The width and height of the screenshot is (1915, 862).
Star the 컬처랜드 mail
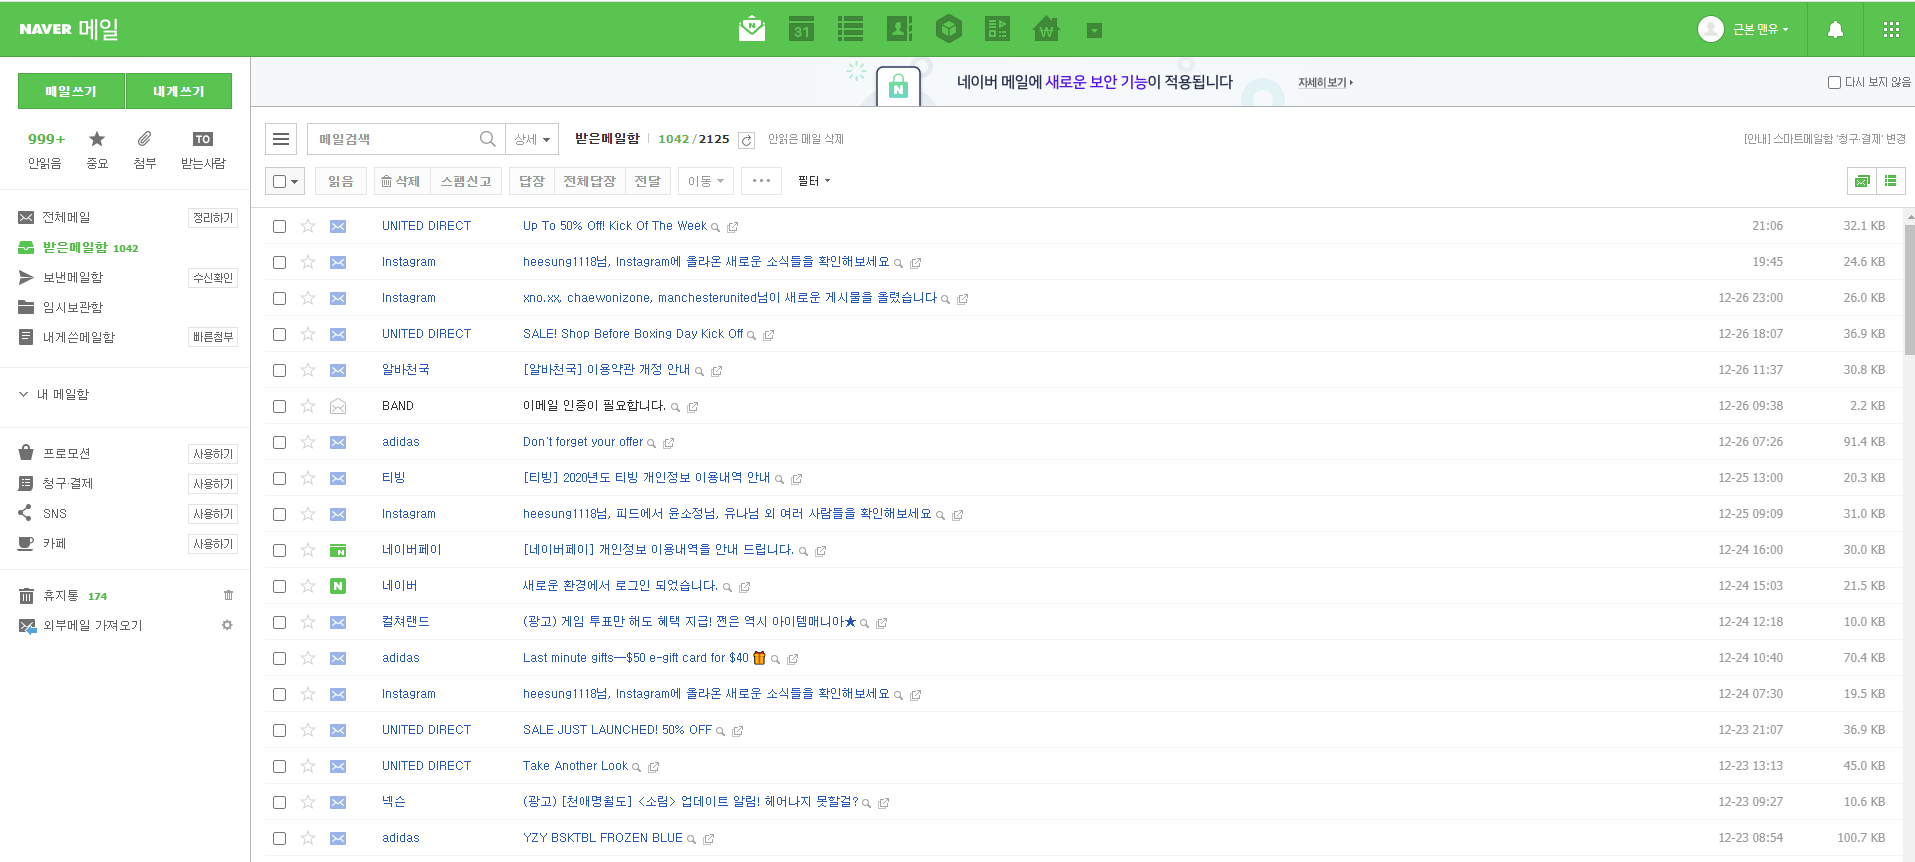coord(308,622)
